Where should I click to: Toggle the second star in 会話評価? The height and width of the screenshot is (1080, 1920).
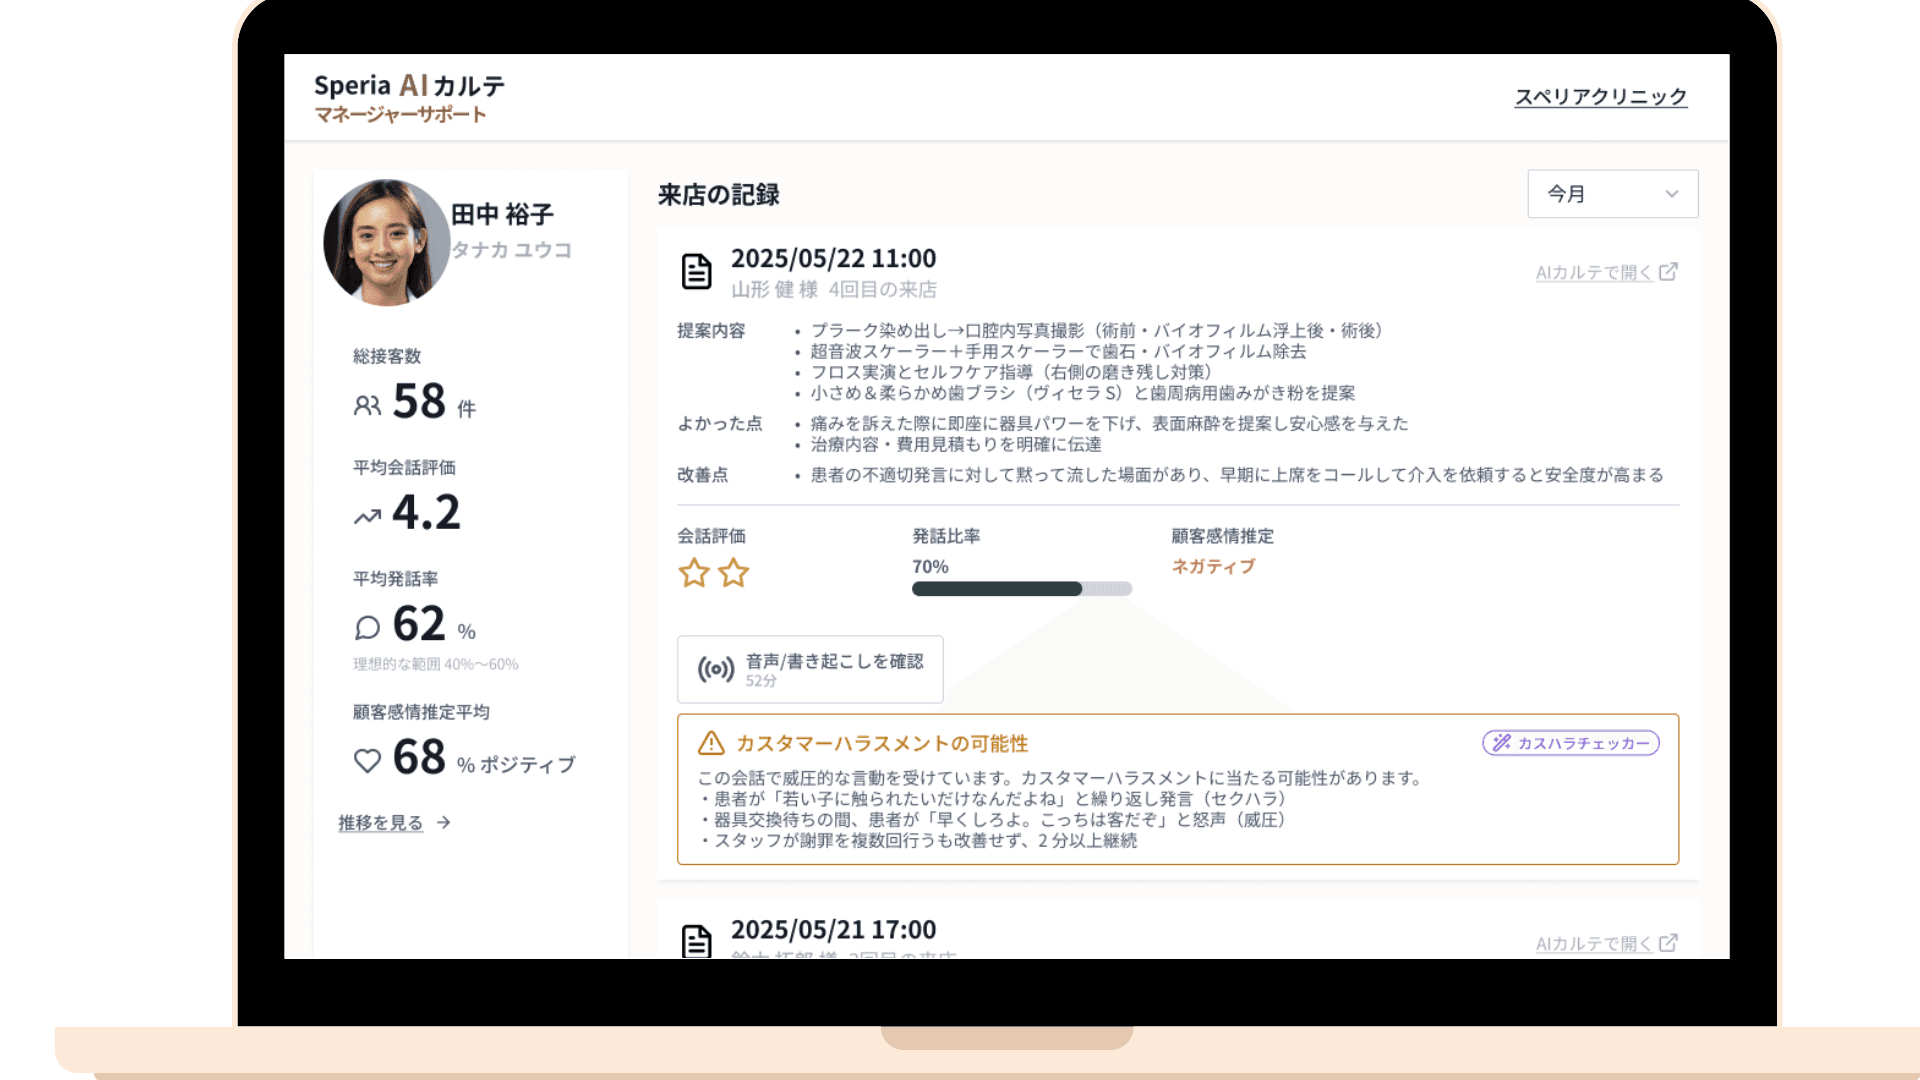pyautogui.click(x=735, y=573)
